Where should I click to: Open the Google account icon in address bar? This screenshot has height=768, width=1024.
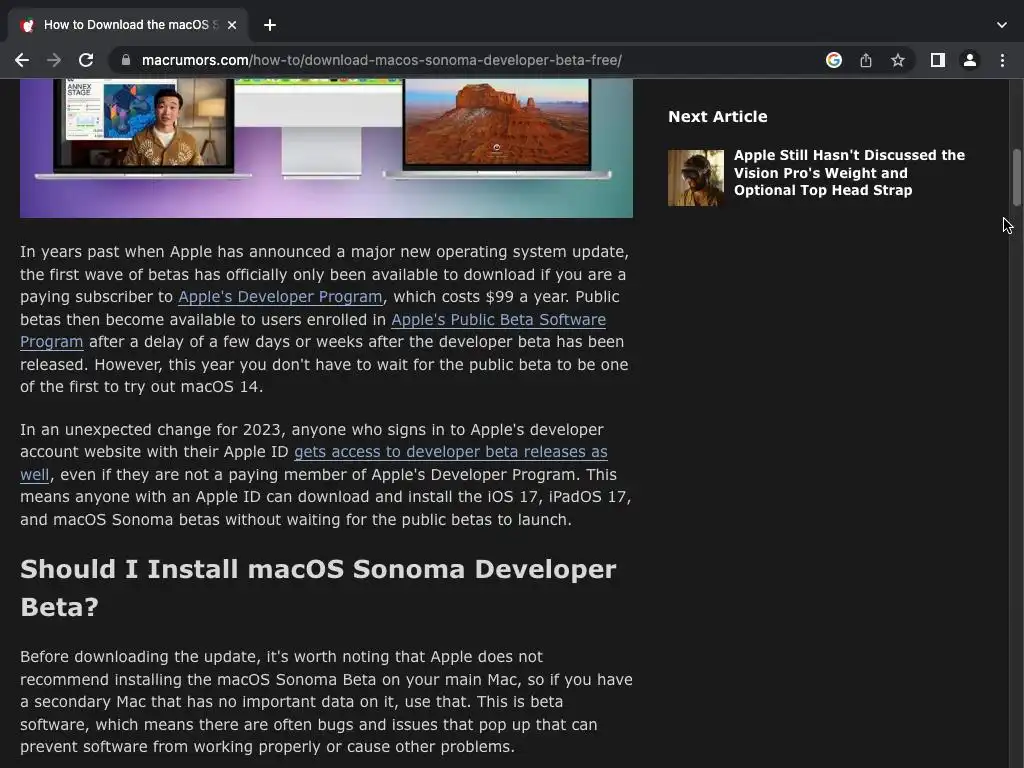click(x=833, y=60)
